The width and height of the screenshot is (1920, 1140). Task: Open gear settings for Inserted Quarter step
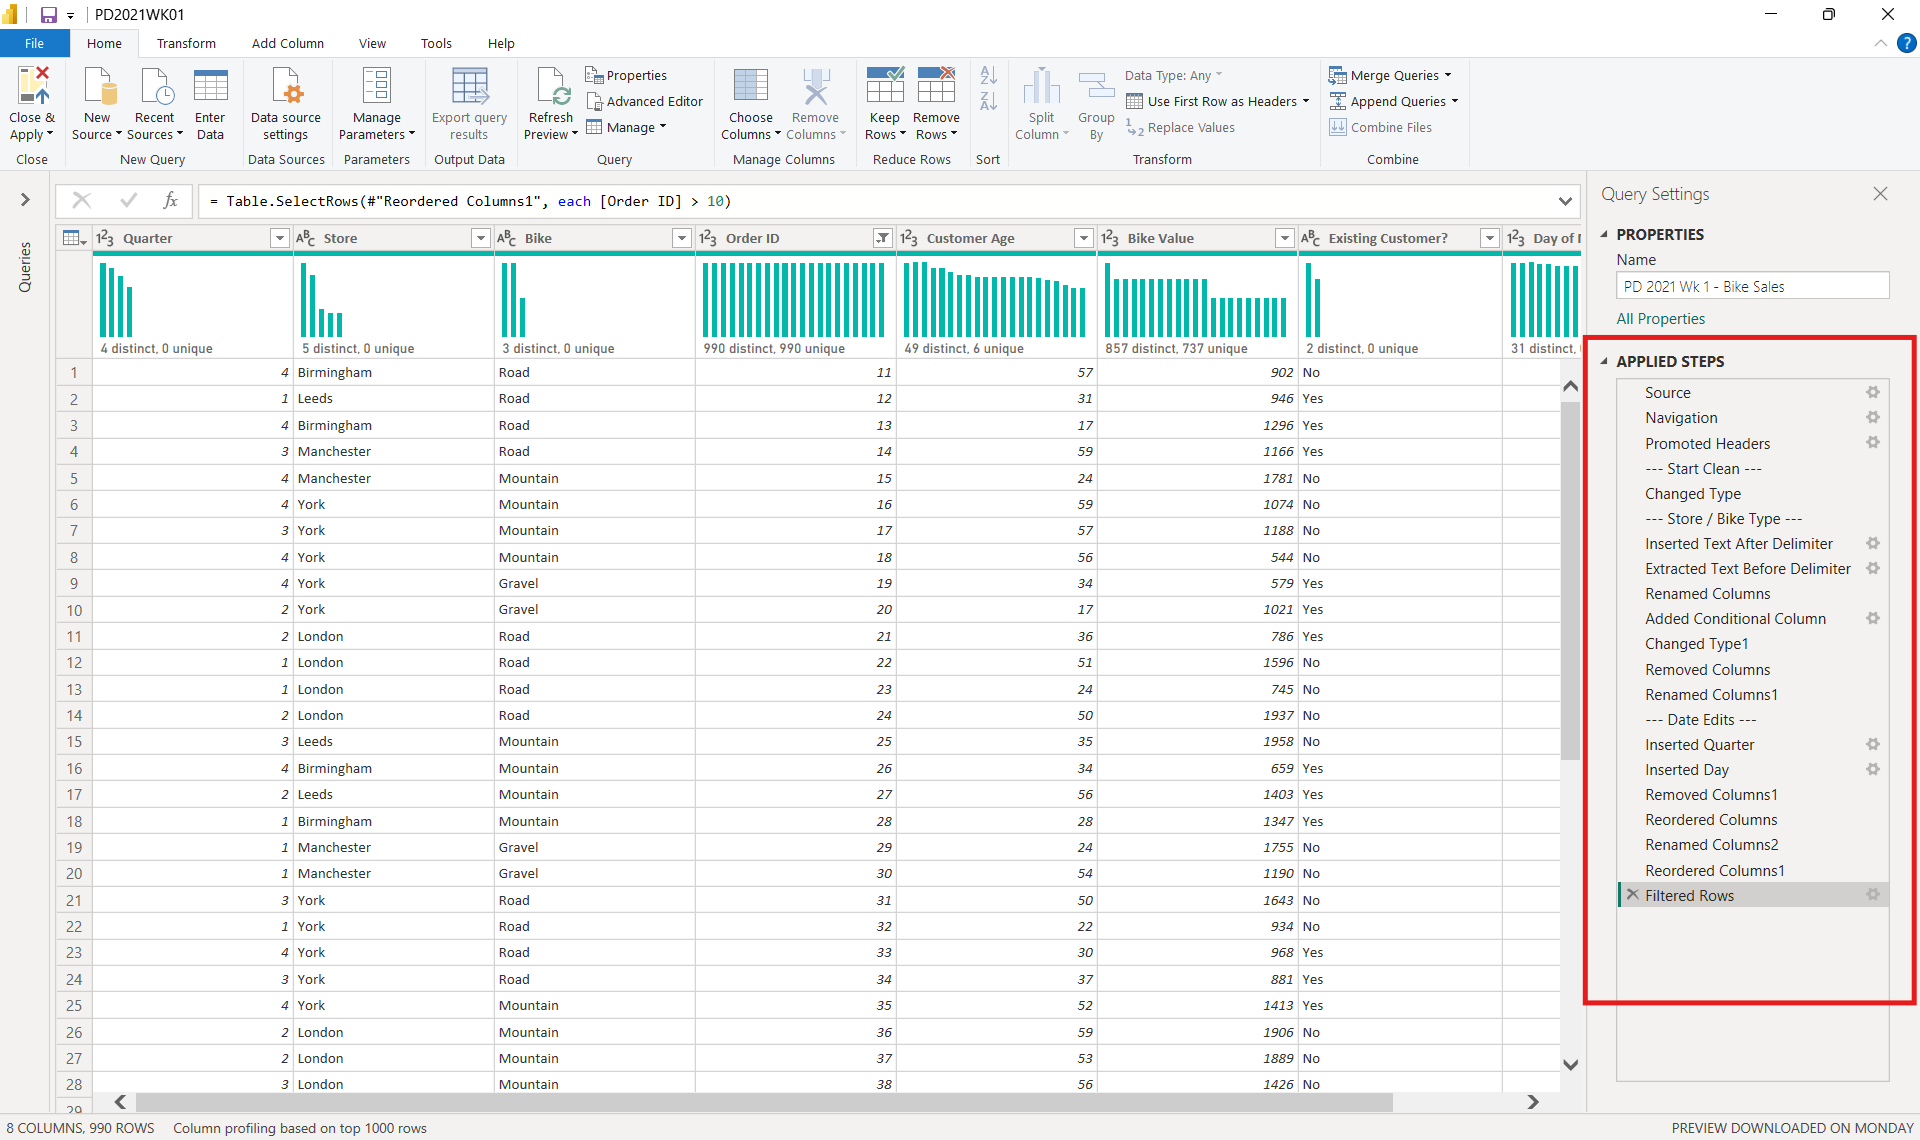point(1873,744)
